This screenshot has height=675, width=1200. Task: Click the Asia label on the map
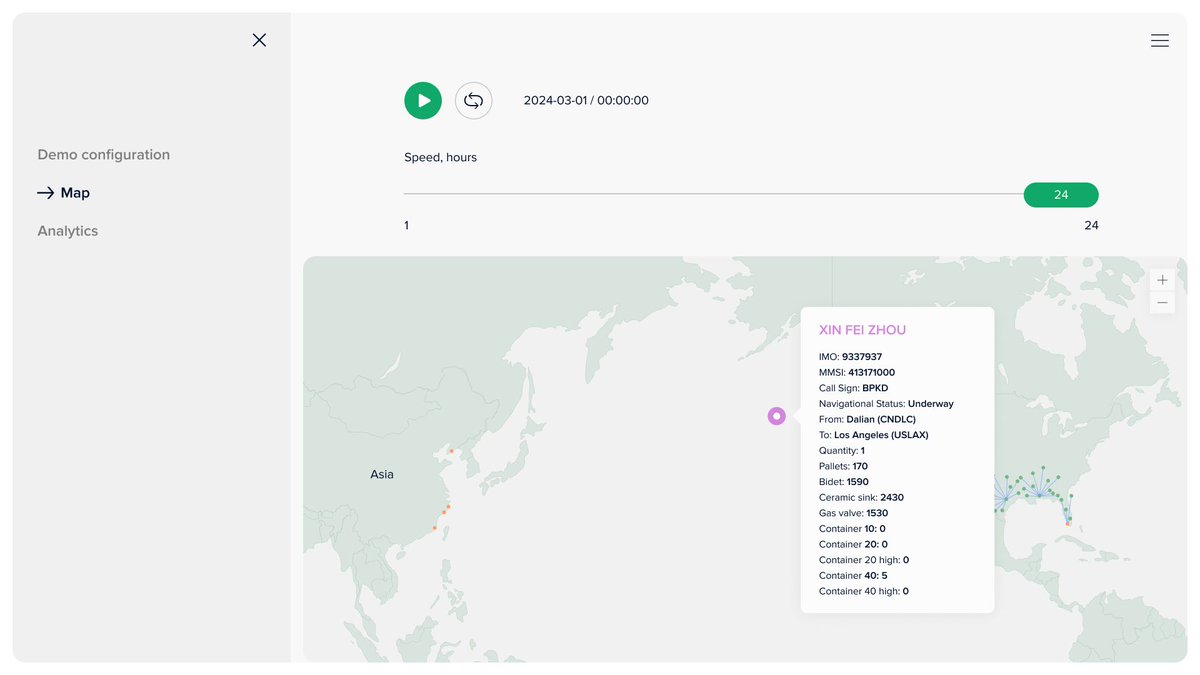point(382,474)
